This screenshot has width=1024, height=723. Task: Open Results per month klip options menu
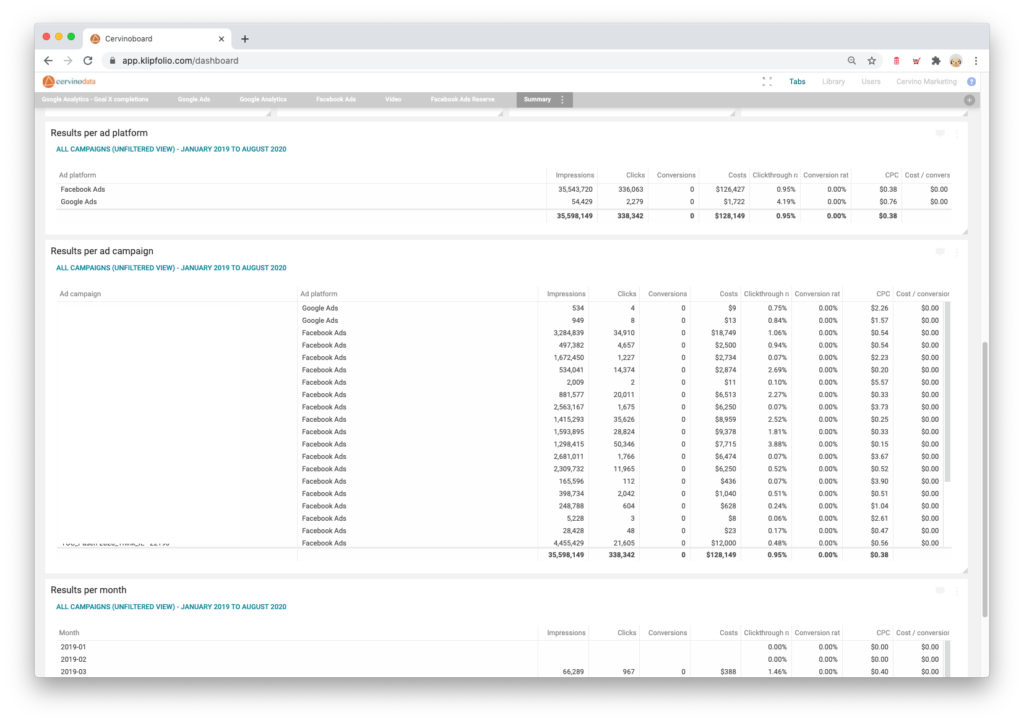click(x=957, y=590)
